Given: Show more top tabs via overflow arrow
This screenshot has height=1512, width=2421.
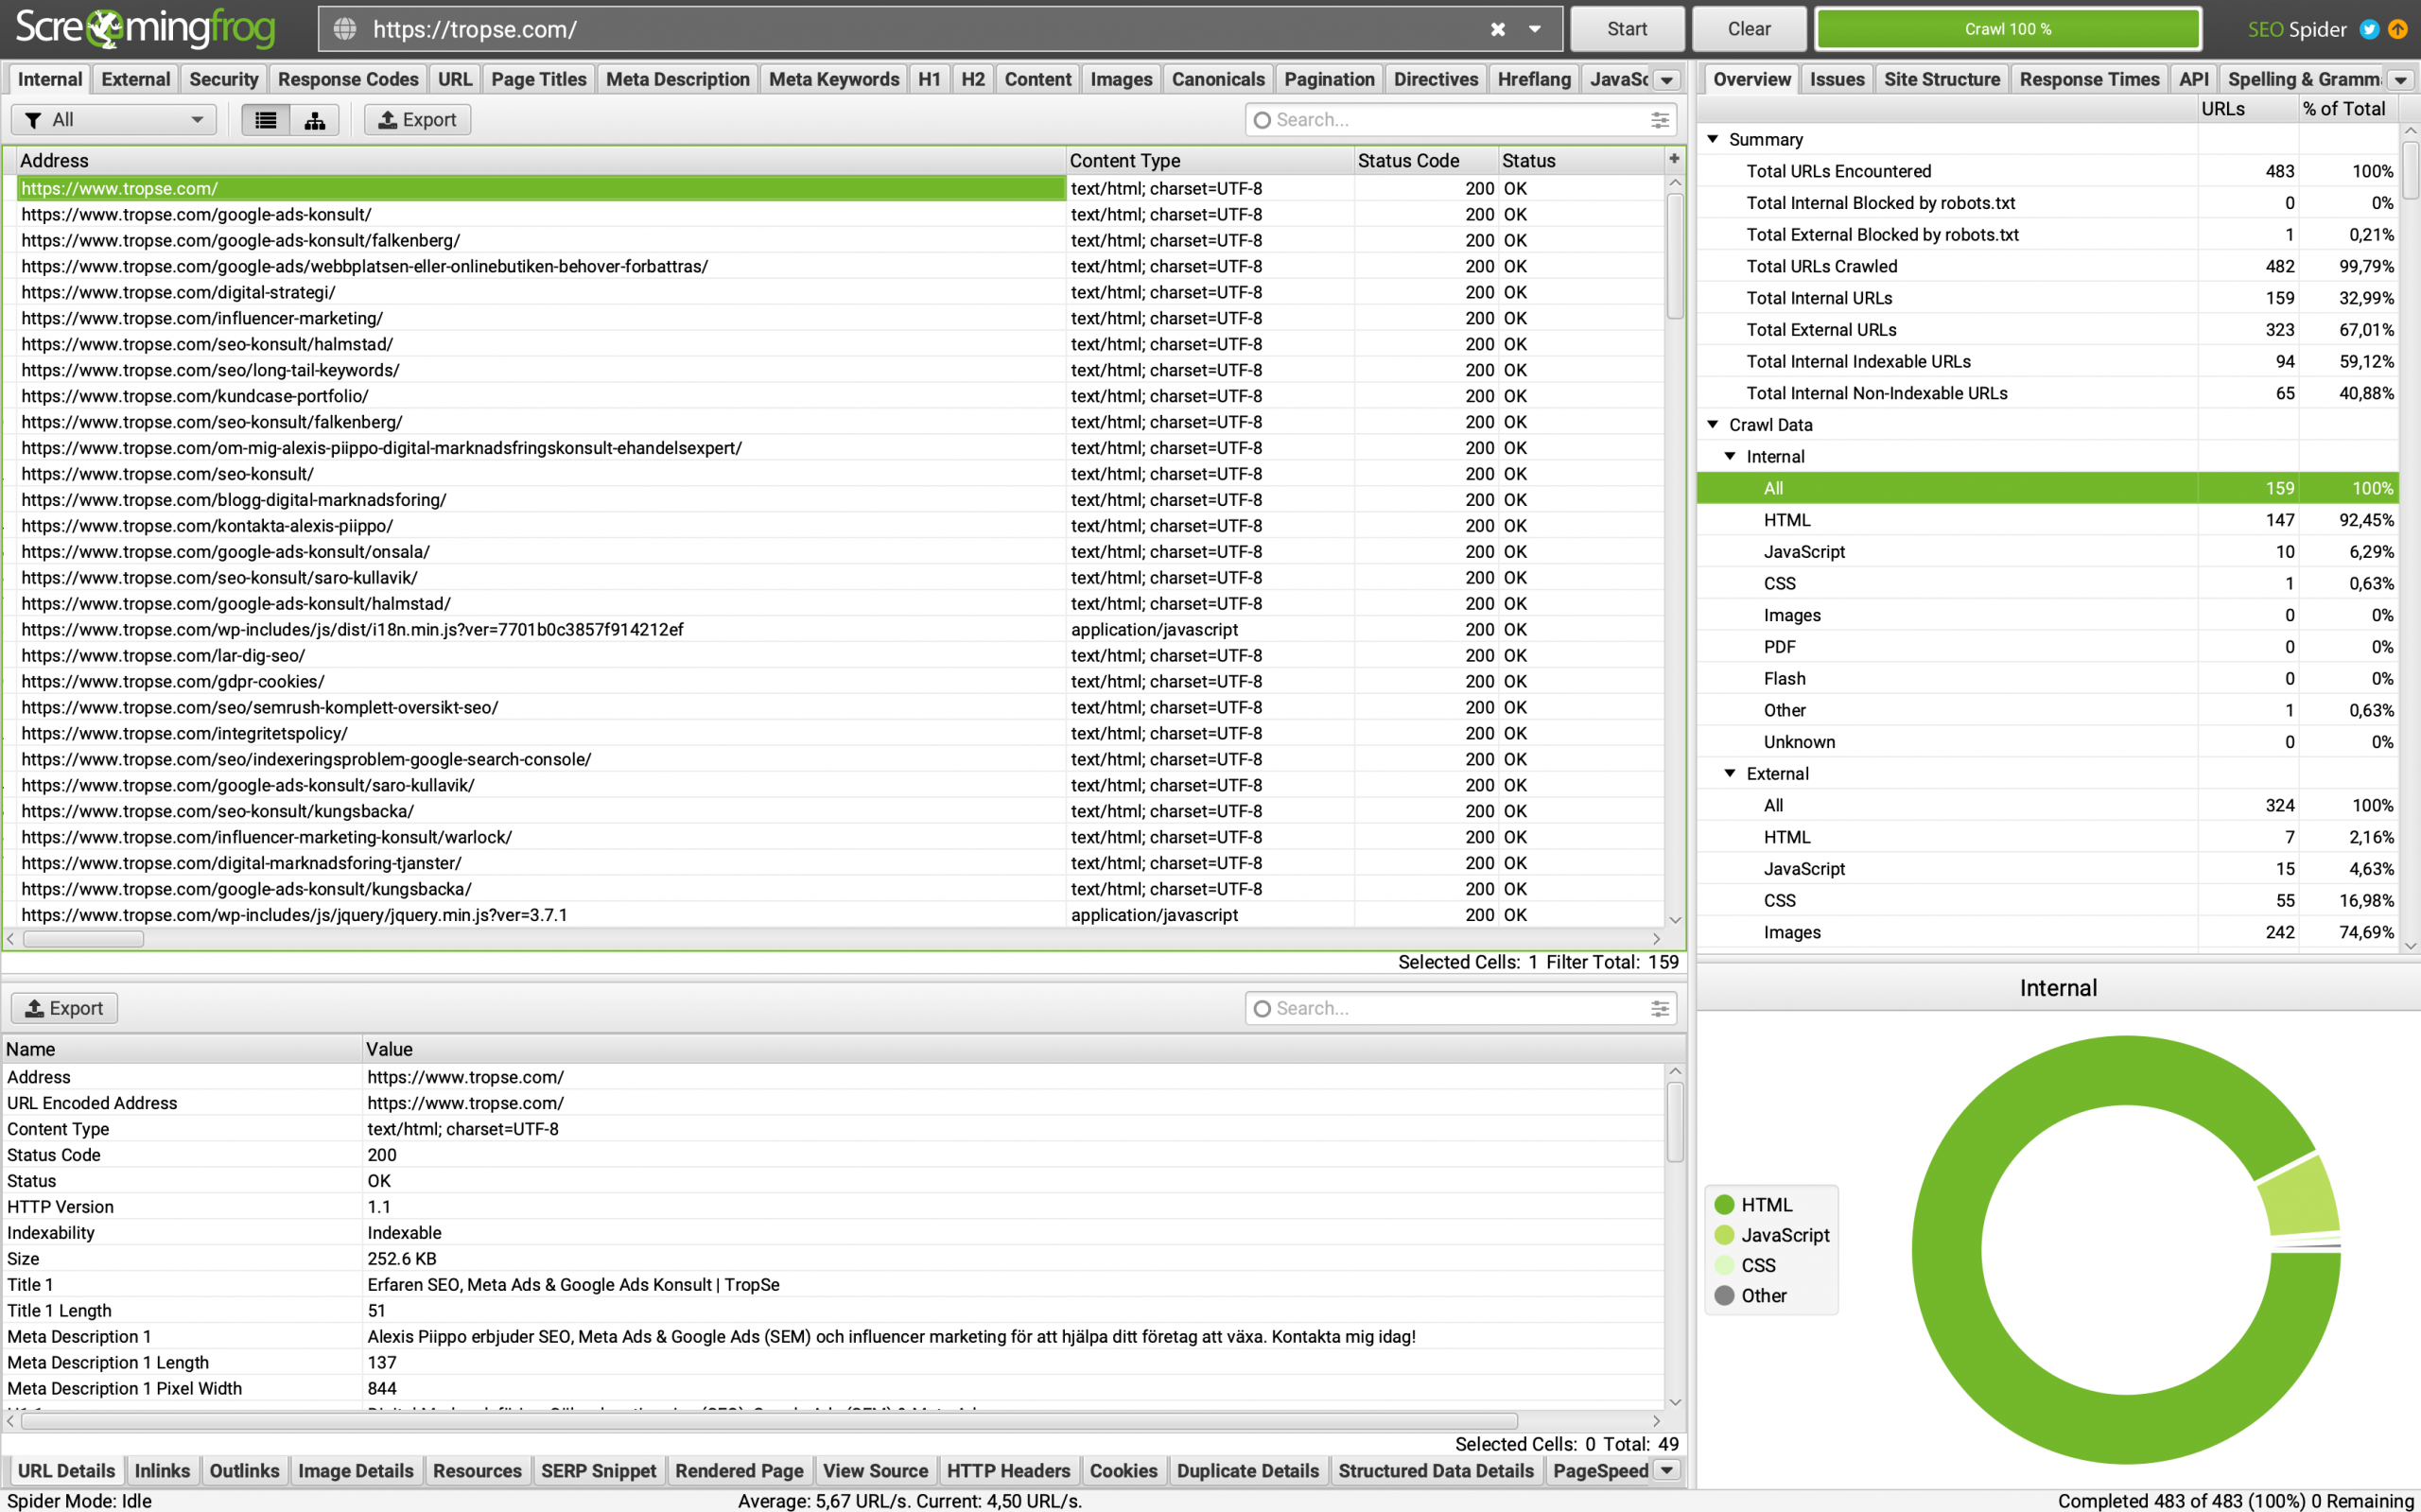Looking at the screenshot, I should pos(1667,80).
